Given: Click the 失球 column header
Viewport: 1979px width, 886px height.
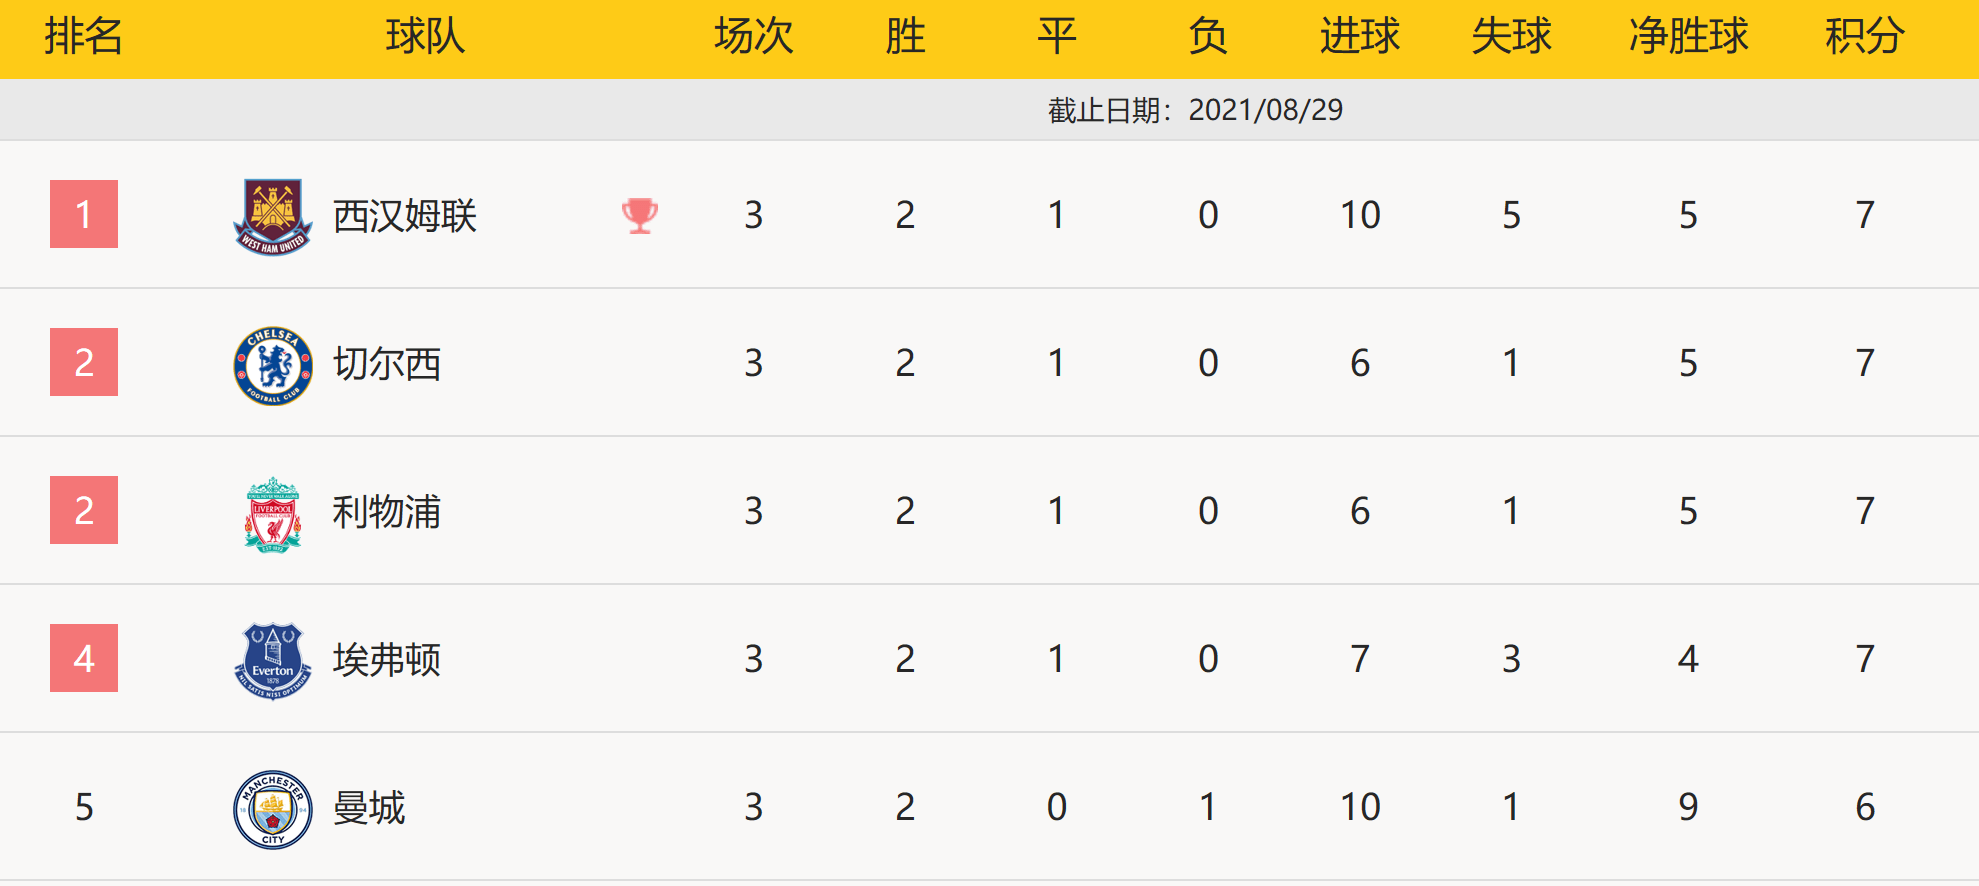Looking at the screenshot, I should click(1511, 37).
